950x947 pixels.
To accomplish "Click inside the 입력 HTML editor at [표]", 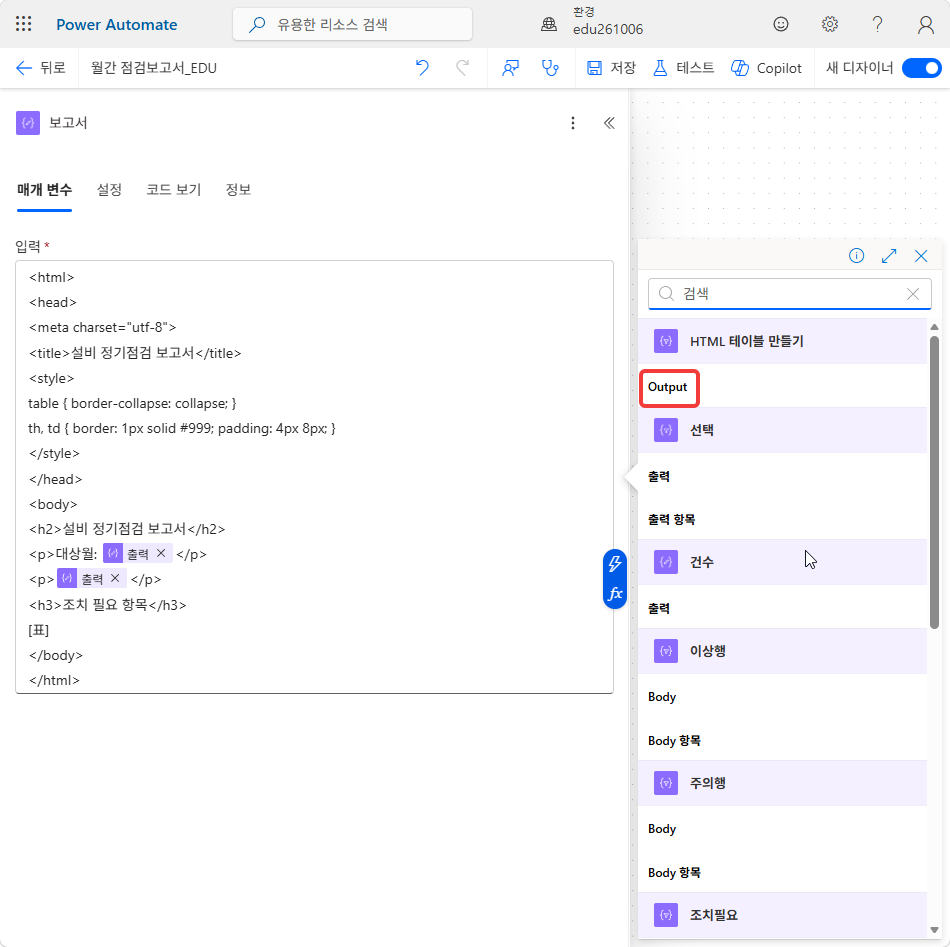I will [x=38, y=630].
